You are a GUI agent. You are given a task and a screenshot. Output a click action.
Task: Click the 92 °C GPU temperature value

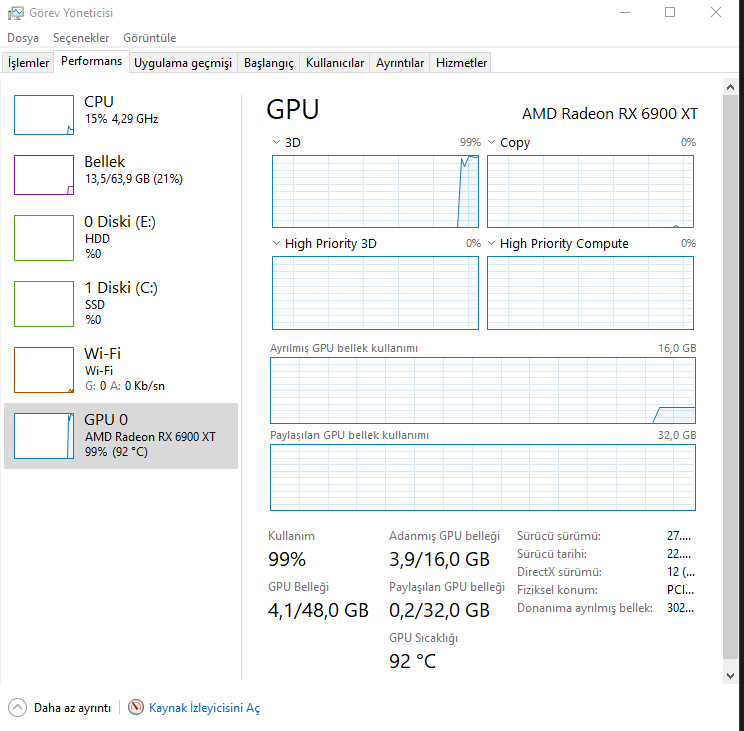412,661
